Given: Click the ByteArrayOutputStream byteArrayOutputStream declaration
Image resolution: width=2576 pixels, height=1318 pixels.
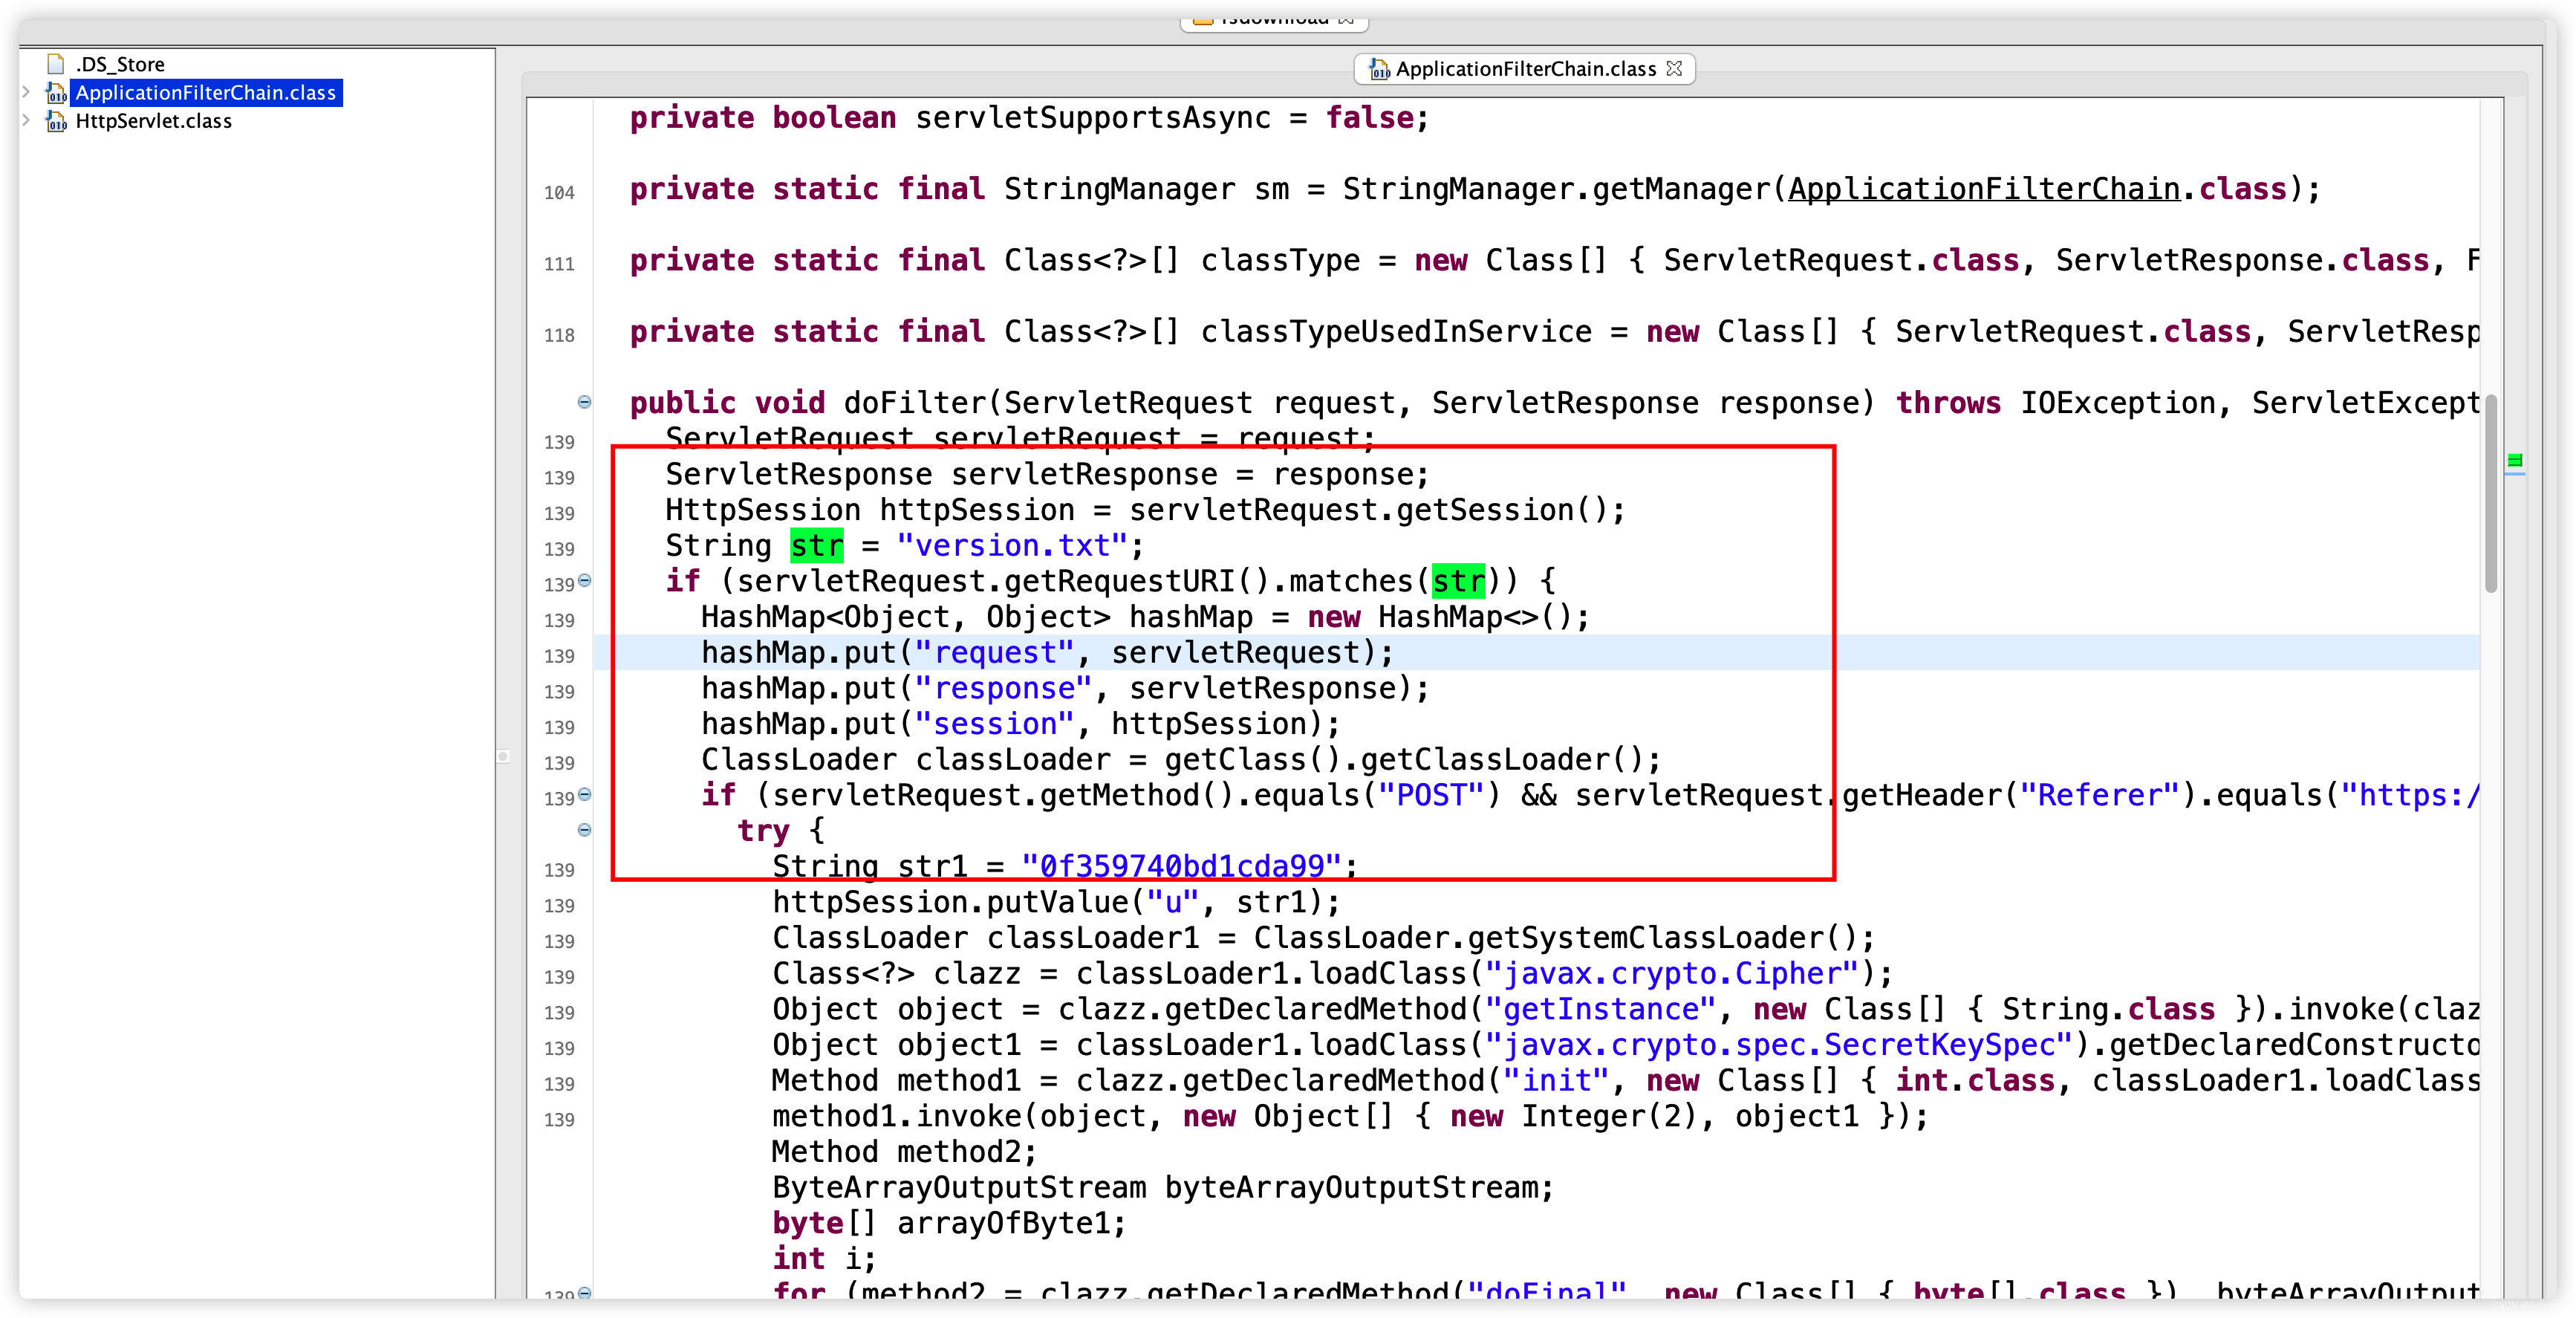Looking at the screenshot, I should 1163,1187.
